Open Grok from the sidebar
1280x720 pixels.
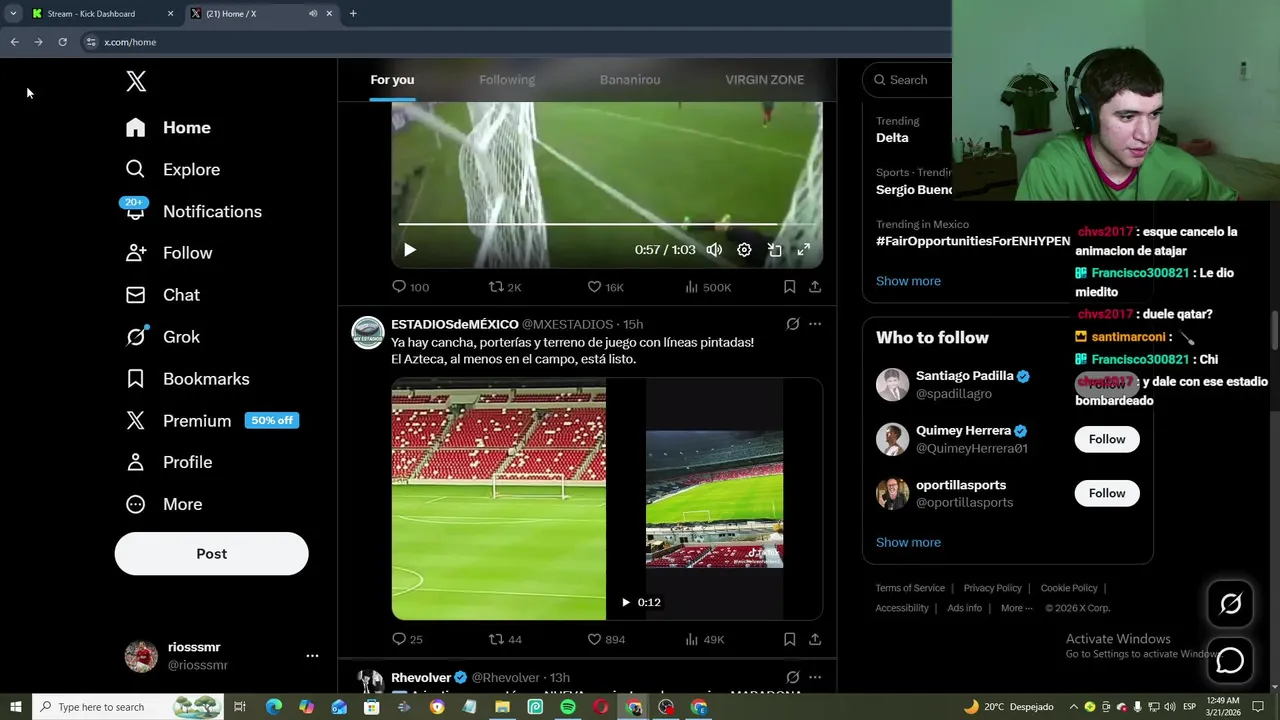point(162,337)
